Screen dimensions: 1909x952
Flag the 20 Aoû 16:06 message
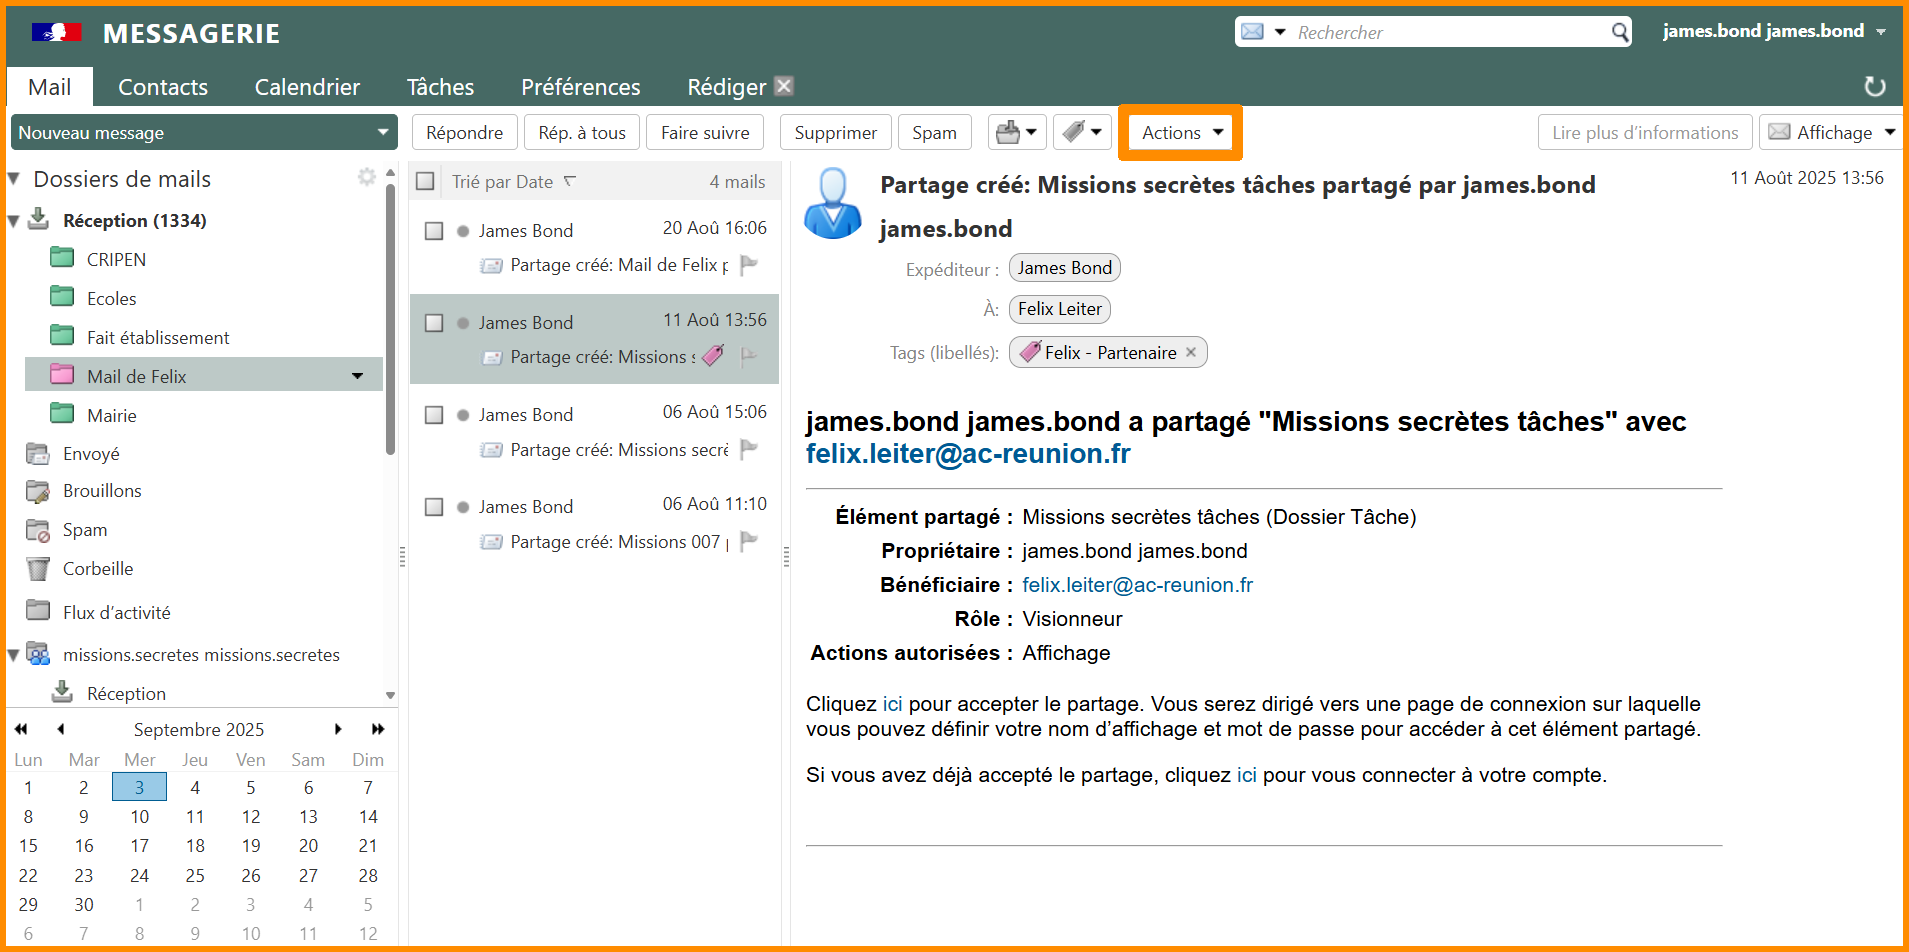(749, 265)
